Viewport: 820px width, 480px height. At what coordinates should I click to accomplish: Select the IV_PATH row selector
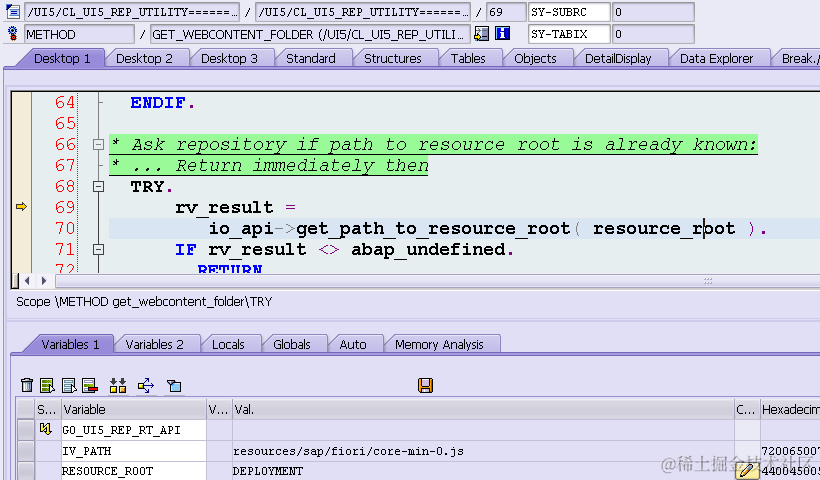click(26, 451)
